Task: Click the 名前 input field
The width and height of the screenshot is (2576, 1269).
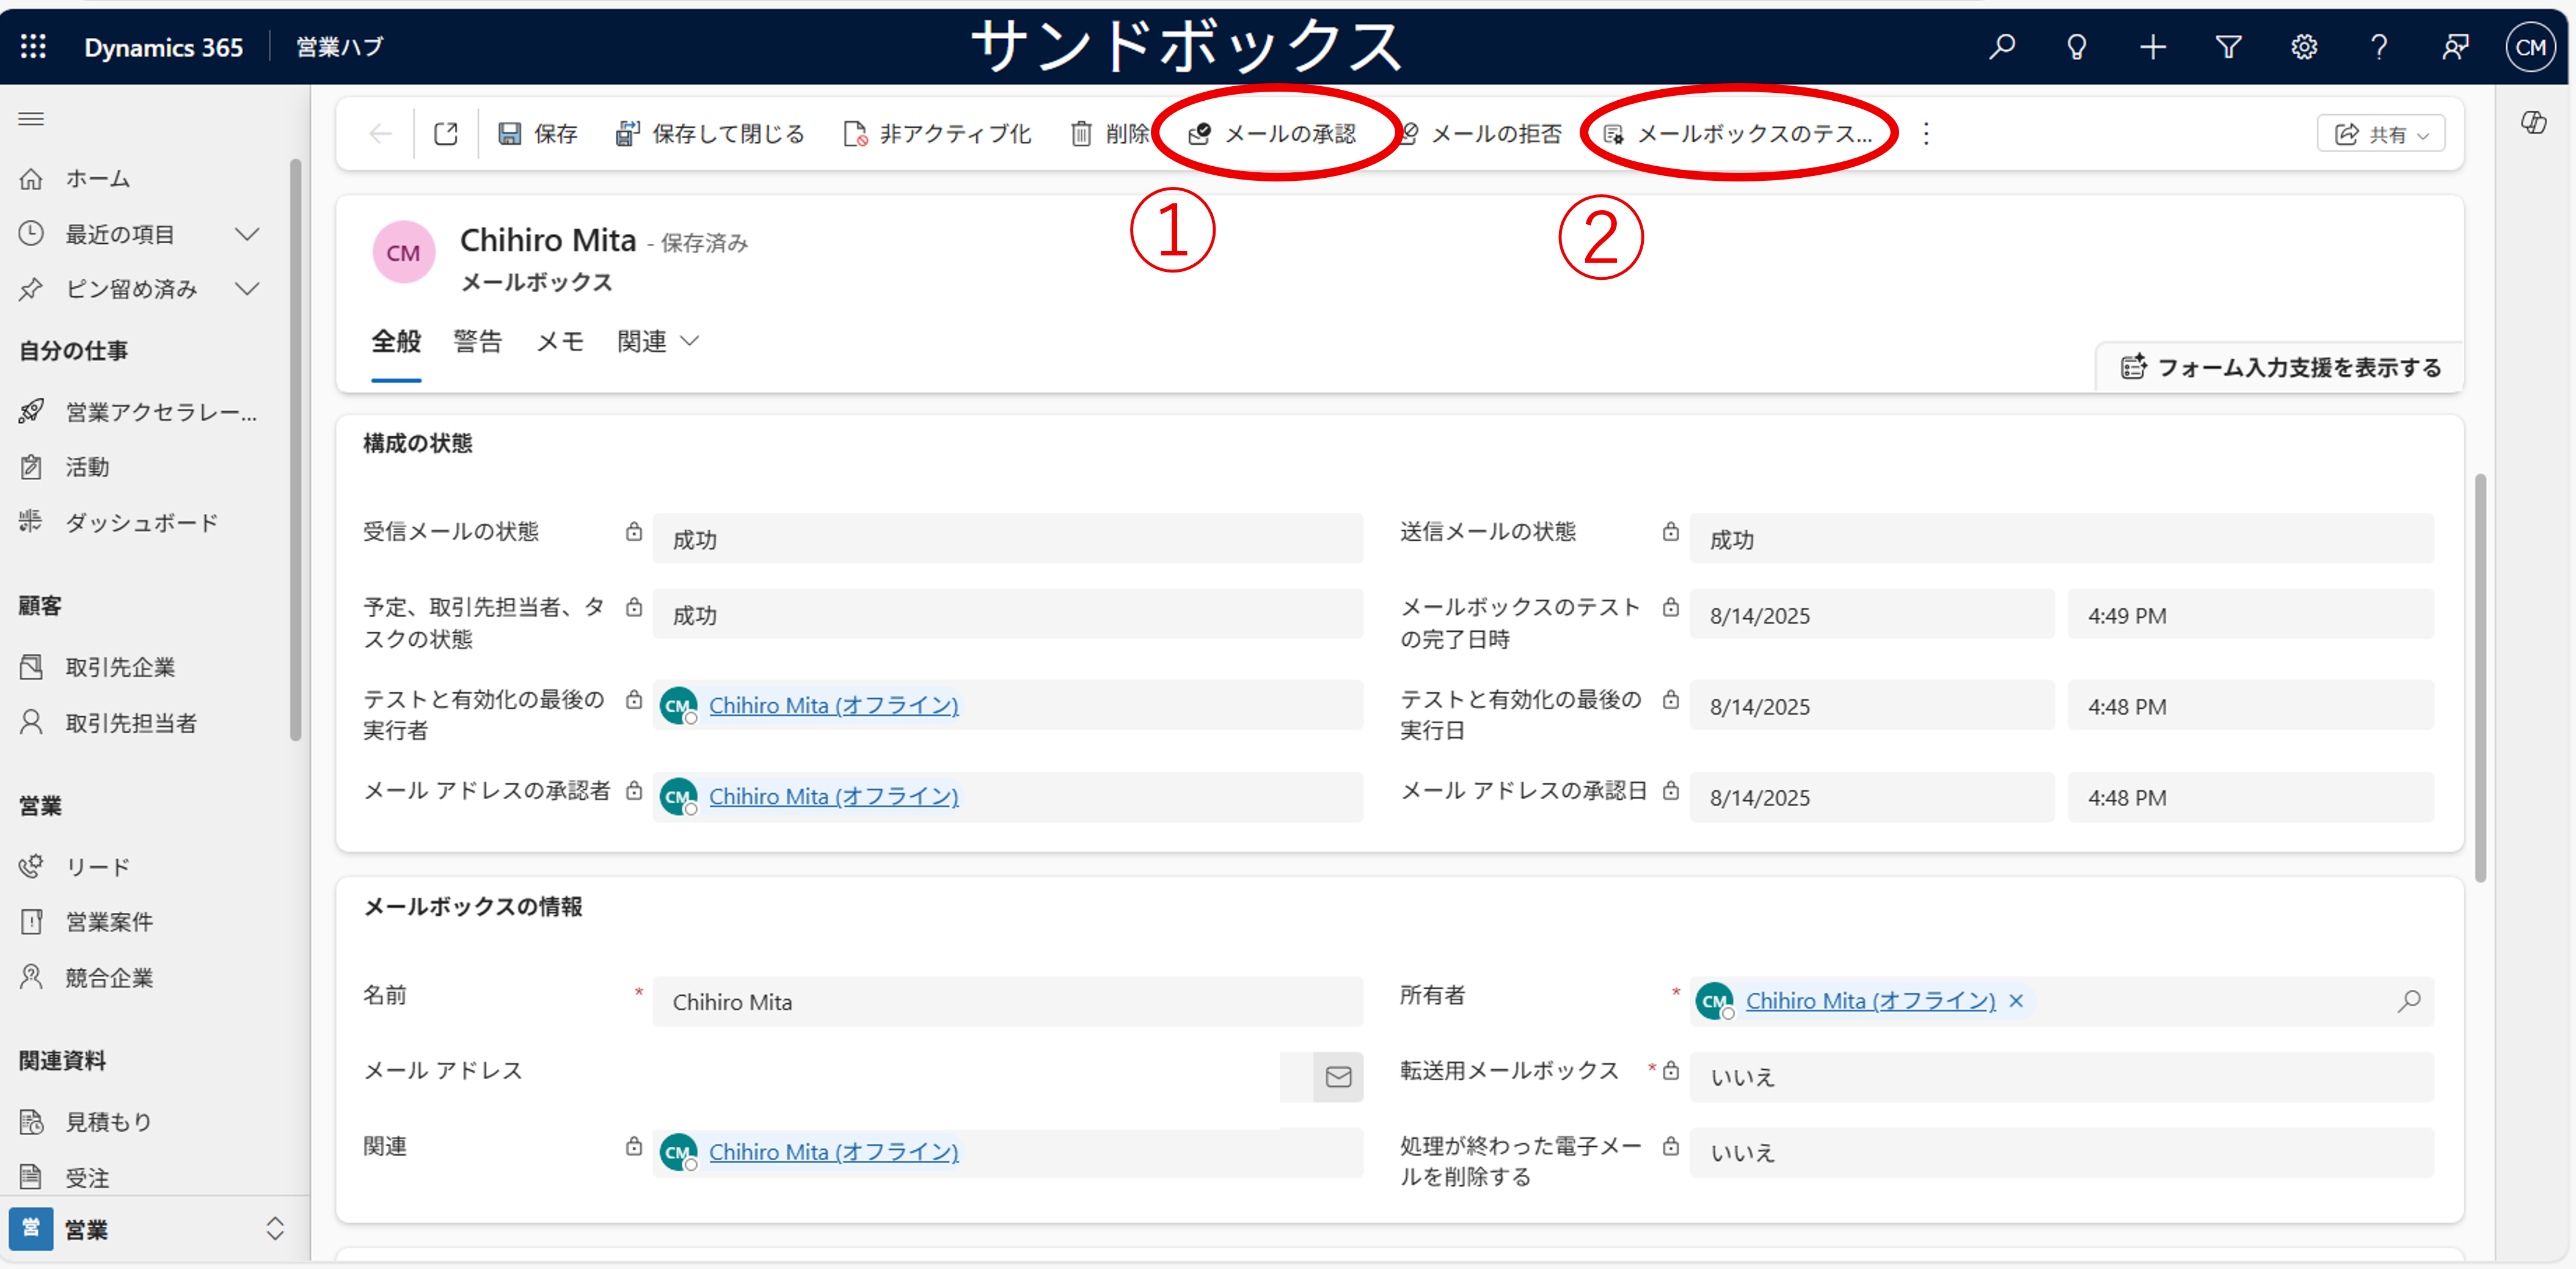Action: tap(1008, 1002)
